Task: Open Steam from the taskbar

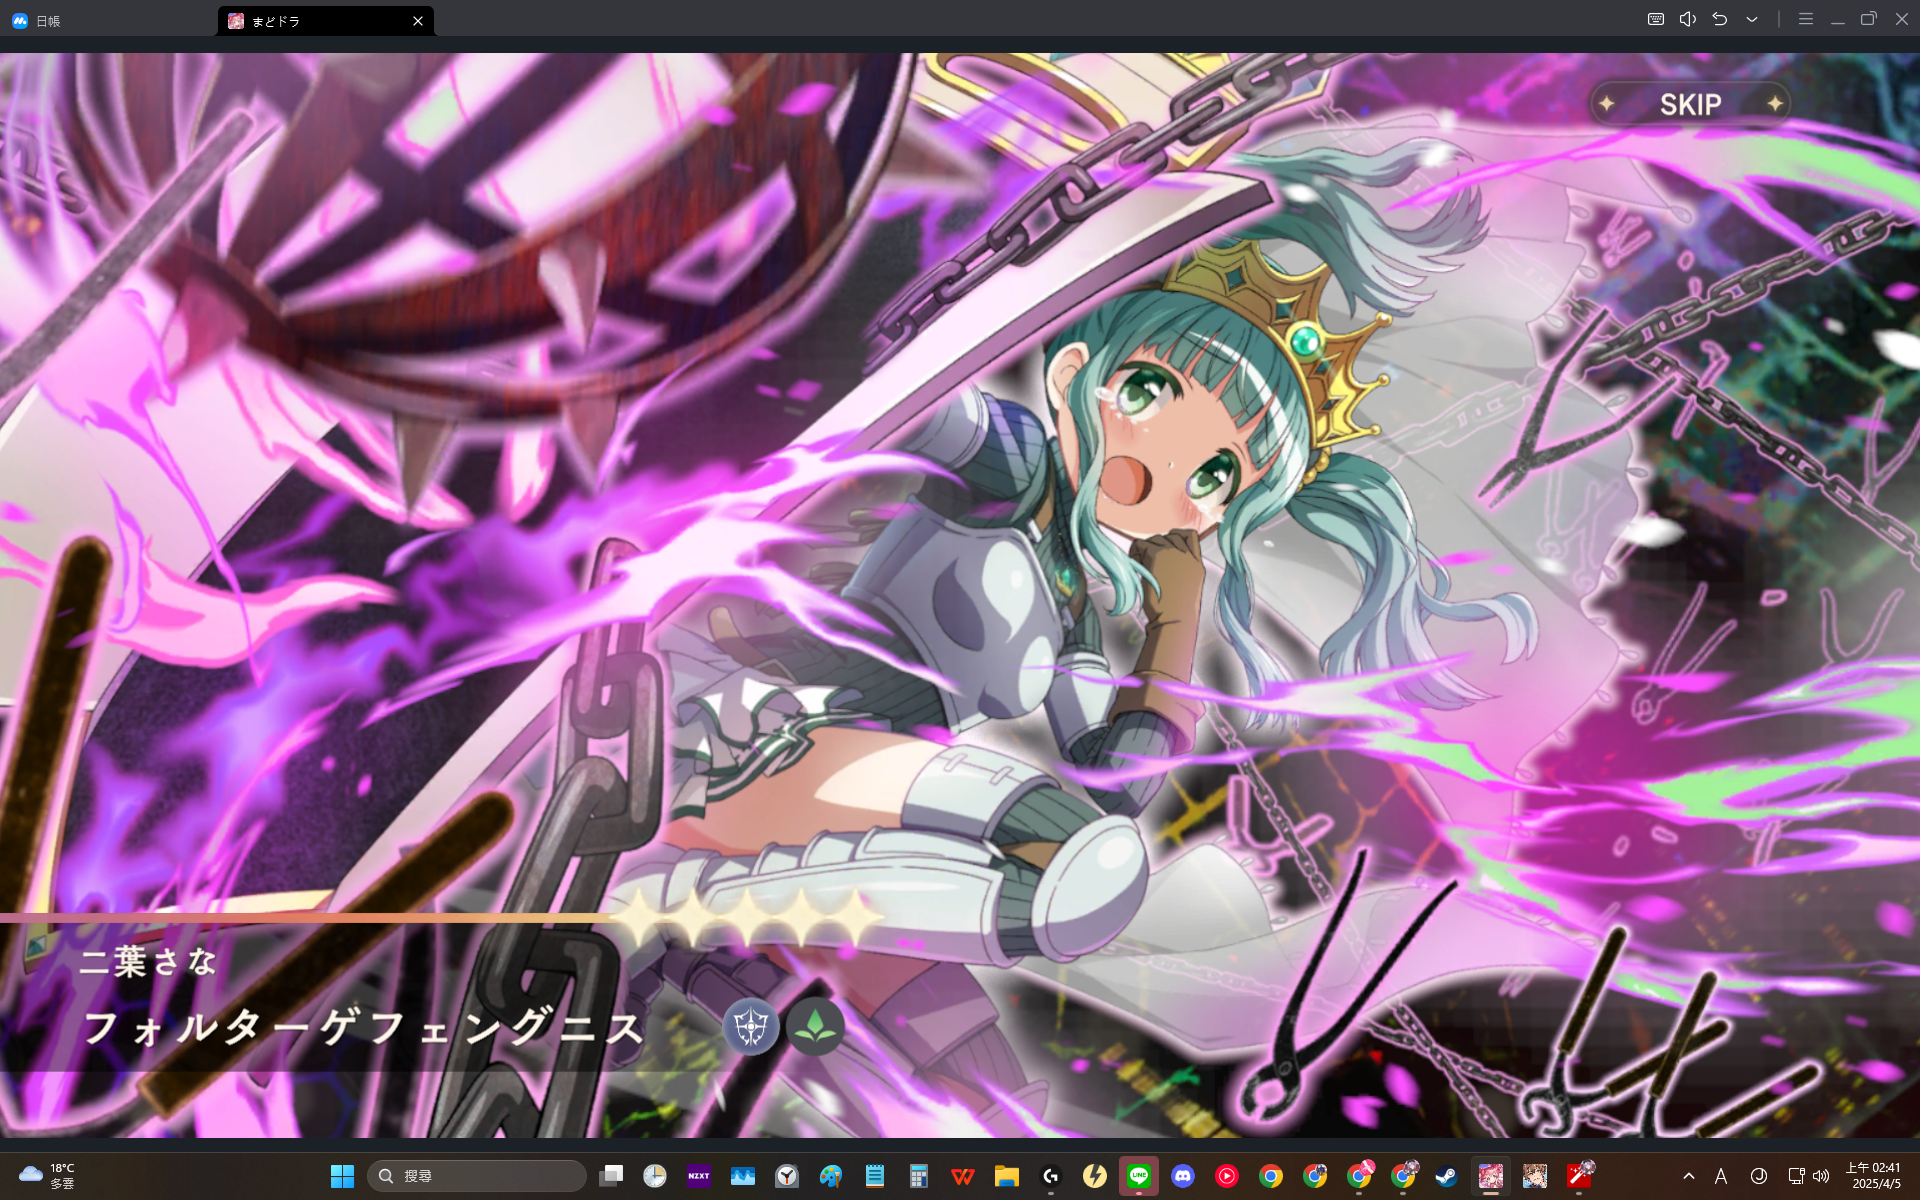Action: [1446, 1176]
